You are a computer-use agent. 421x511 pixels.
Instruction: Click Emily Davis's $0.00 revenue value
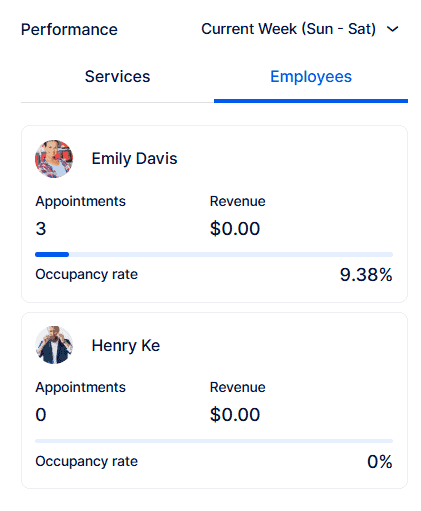pos(235,229)
